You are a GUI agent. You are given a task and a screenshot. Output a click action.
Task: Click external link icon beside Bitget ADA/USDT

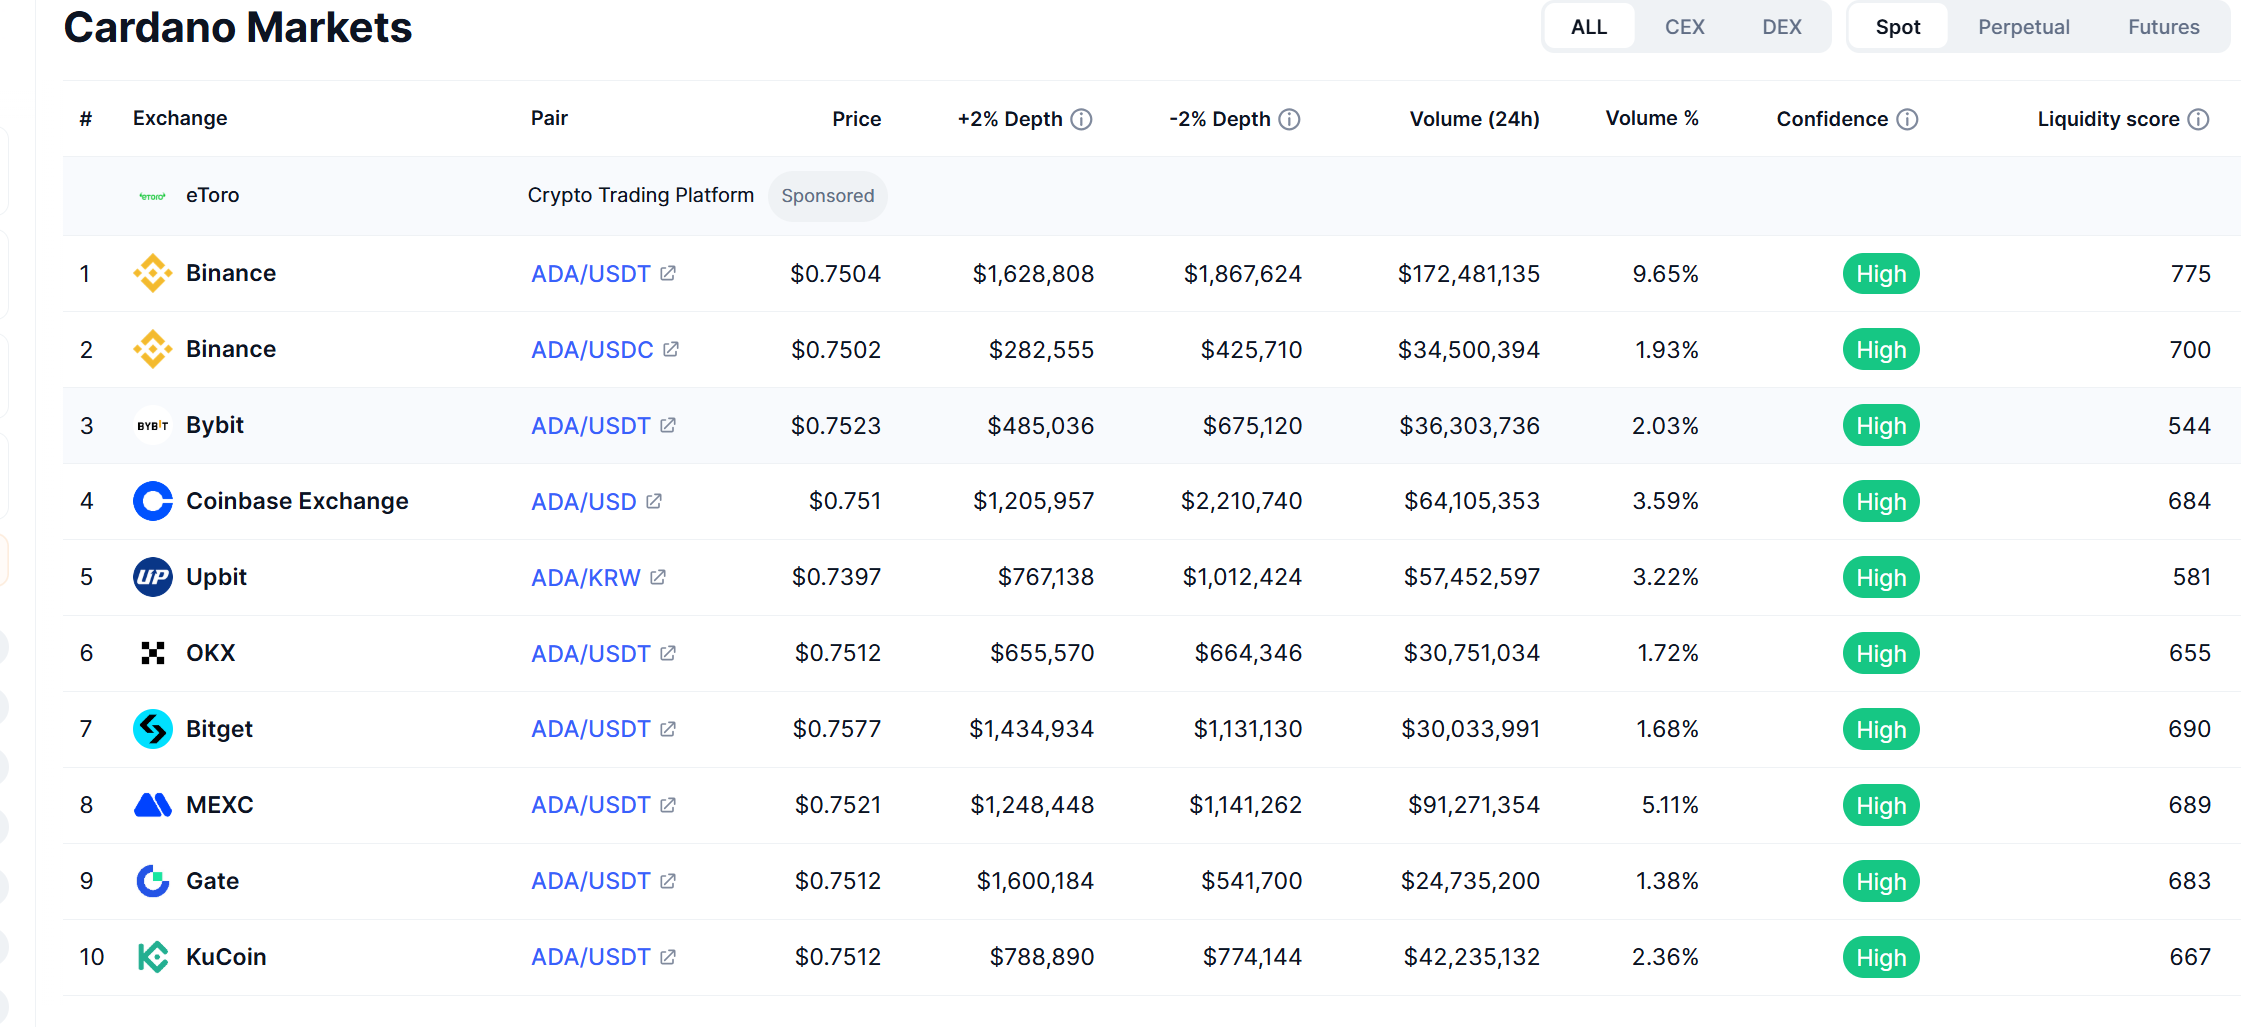tap(668, 729)
